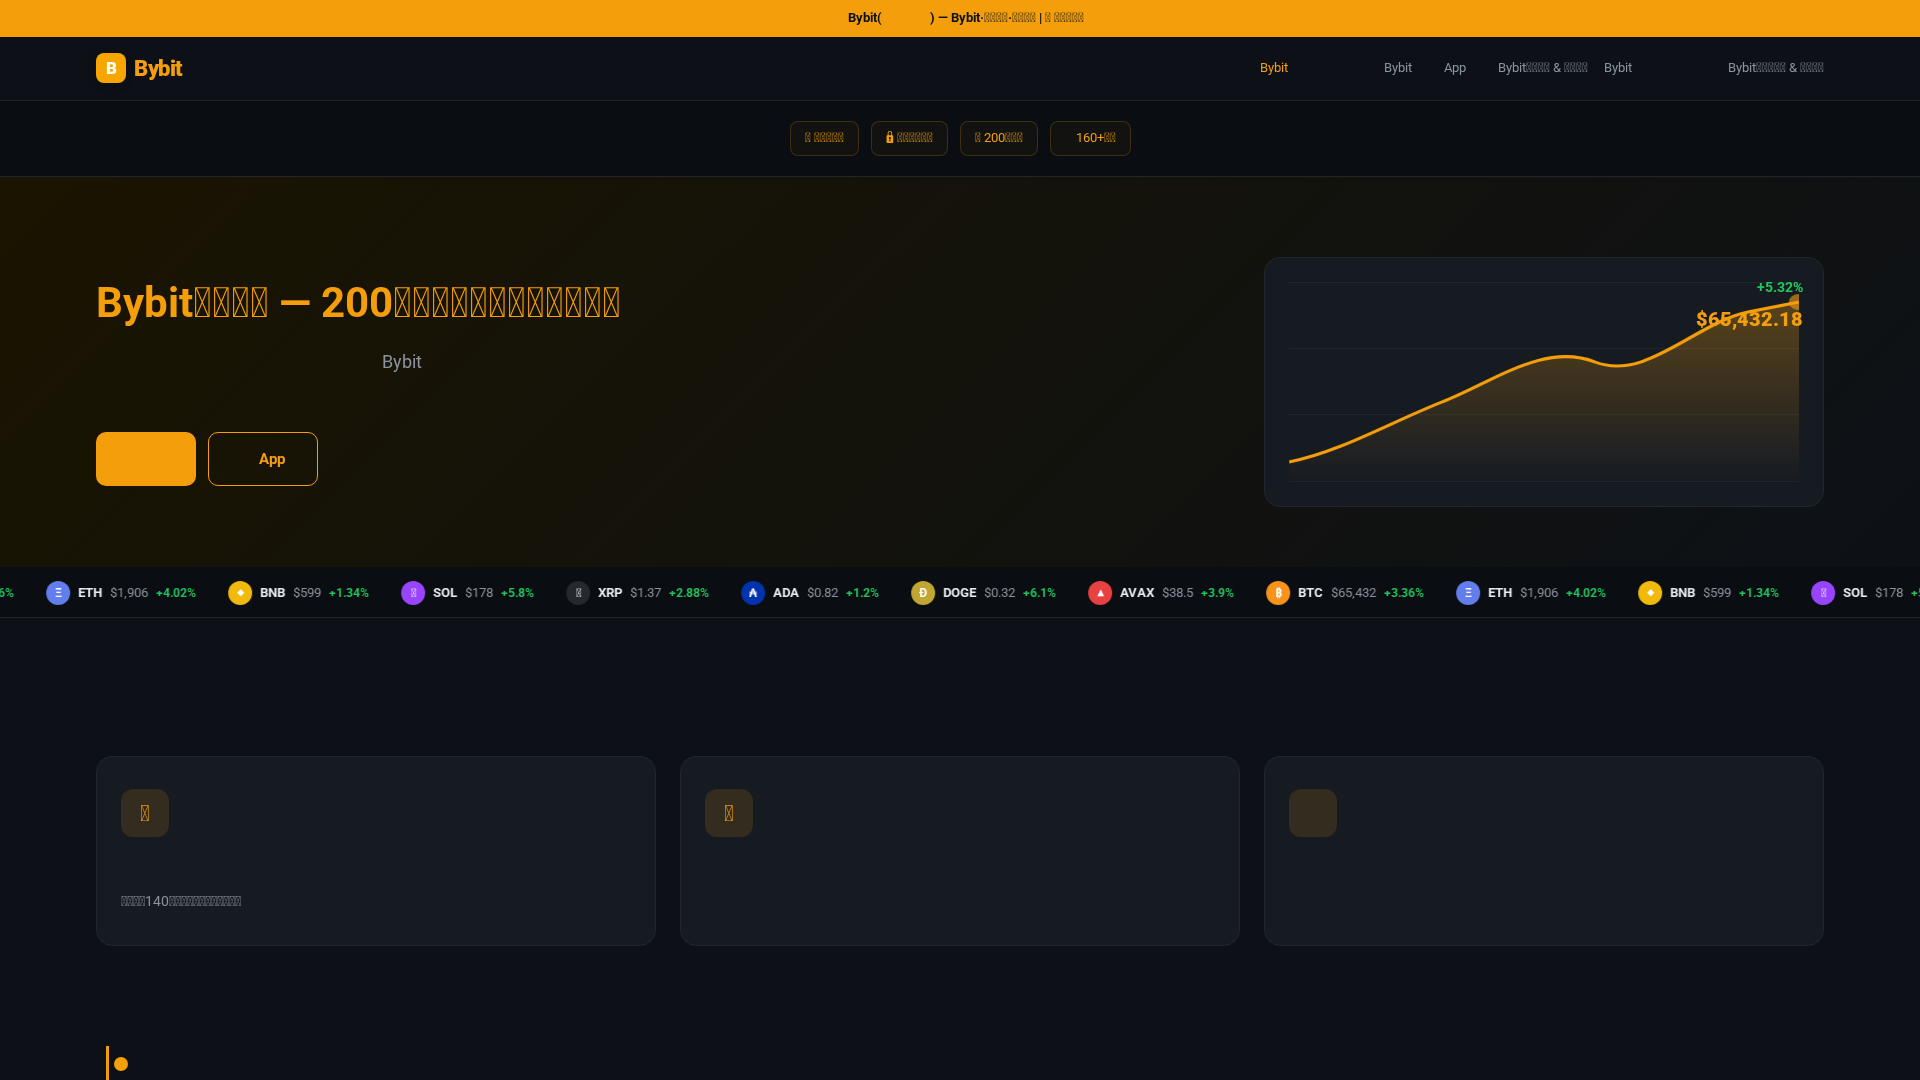Click the 200 badge pill
The width and height of the screenshot is (1920, 1080).
tap(998, 138)
